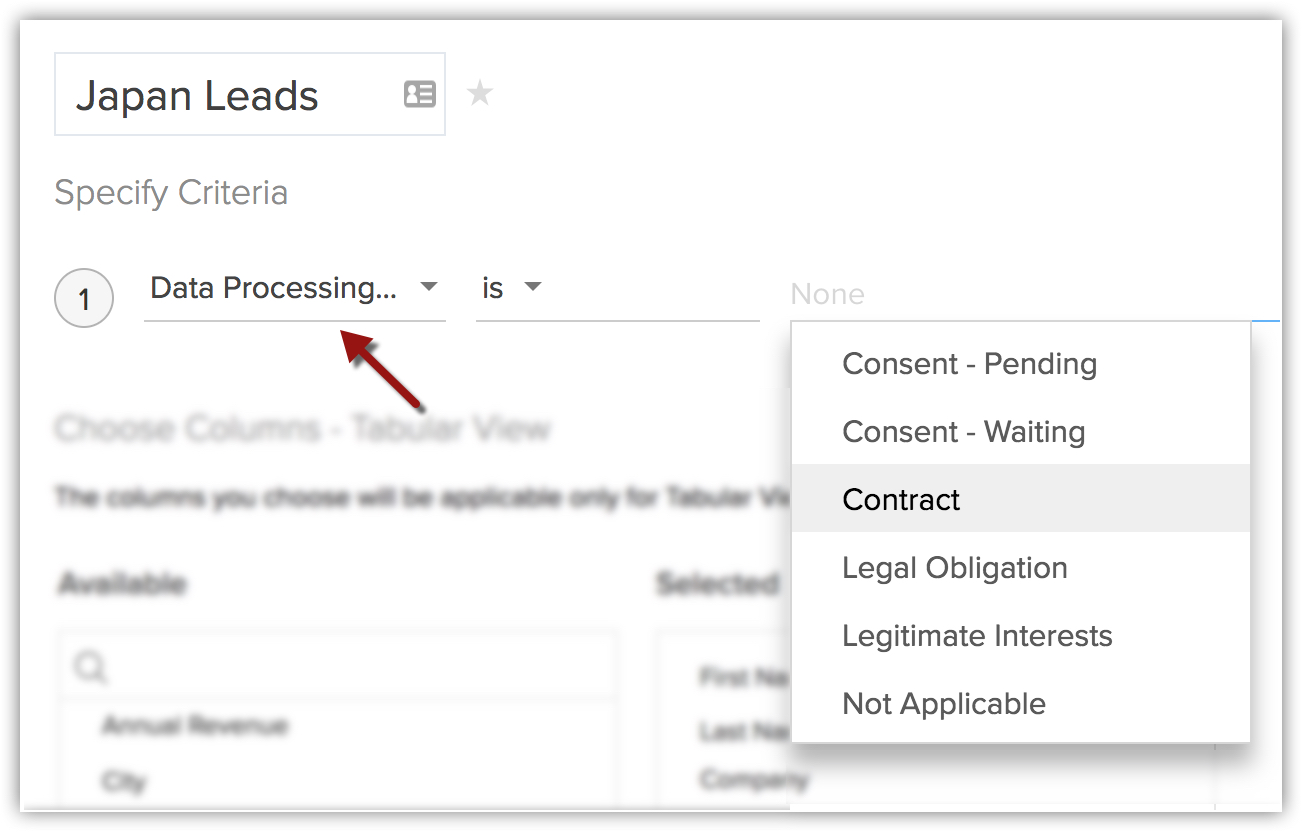Image resolution: width=1302 pixels, height=832 pixels.
Task: Select 'City' from Available columns list
Action: pos(125,780)
